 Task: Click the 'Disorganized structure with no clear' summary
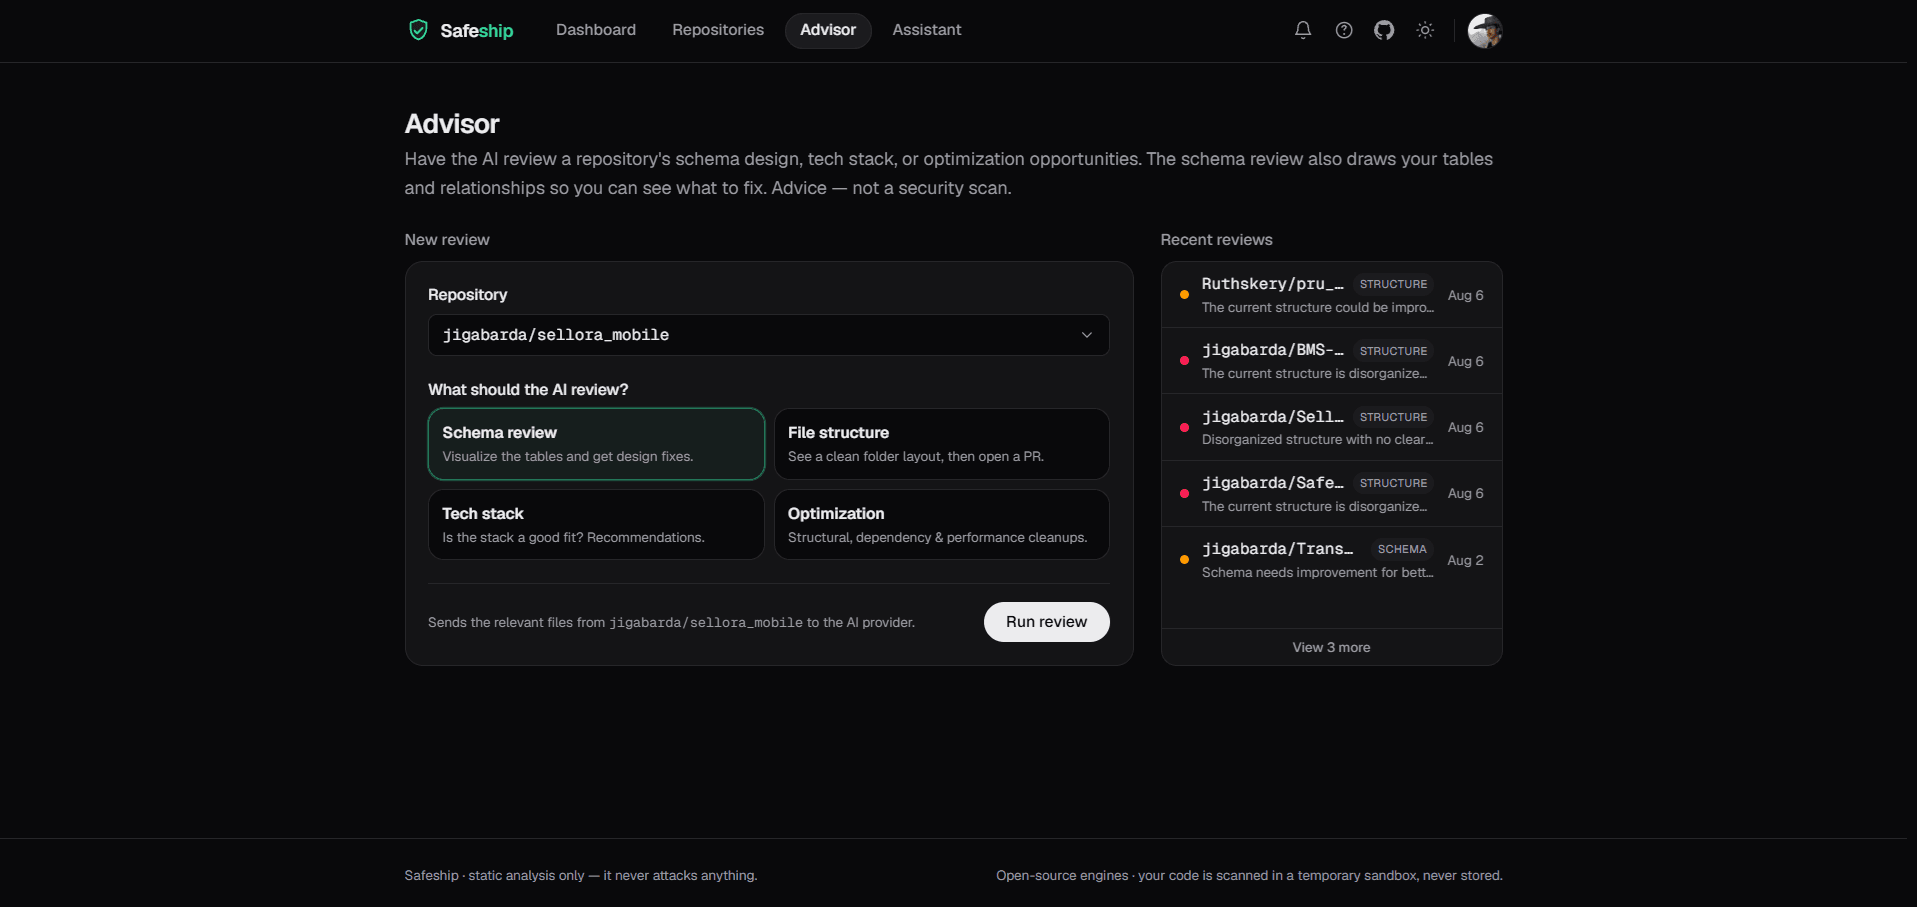tap(1317, 440)
